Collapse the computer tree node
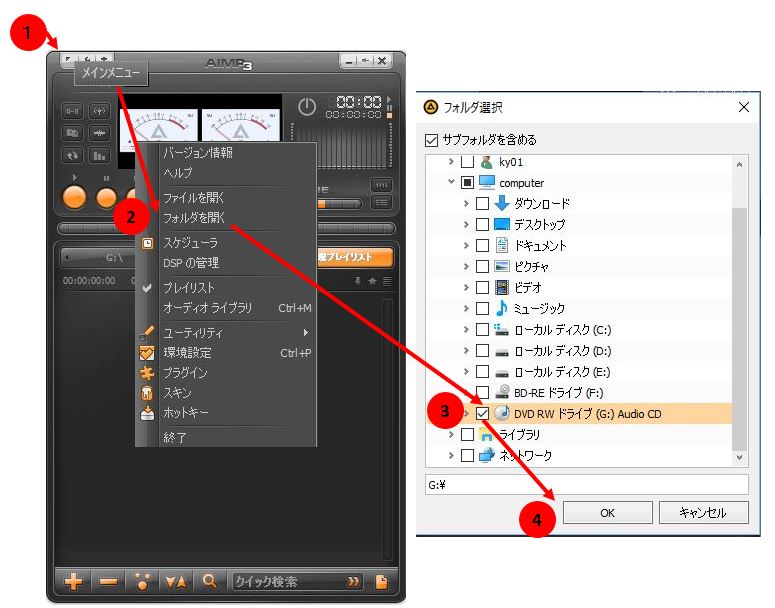Viewport: 775px width, 608px height. [451, 182]
